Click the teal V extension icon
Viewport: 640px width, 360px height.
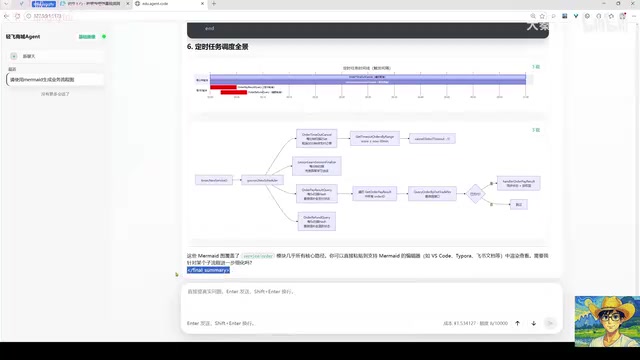pos(576,16)
